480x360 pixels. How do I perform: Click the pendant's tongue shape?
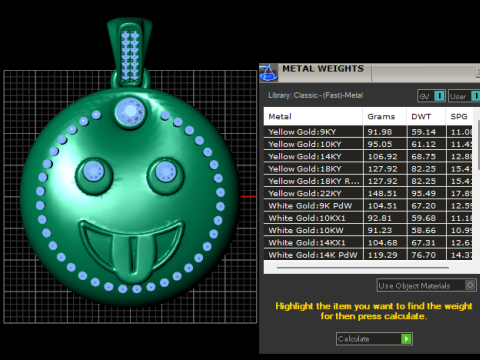point(133,258)
